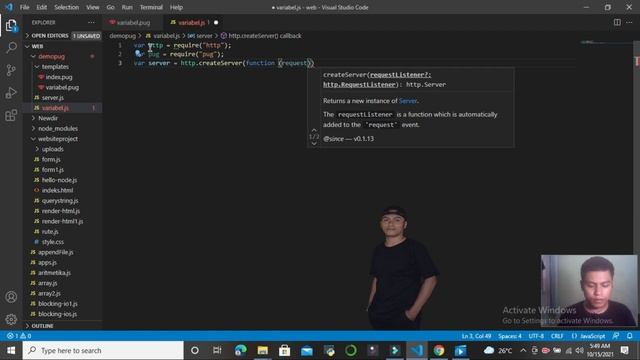Open the clock and date on taskbar
This screenshot has width=640, height=360.
click(x=600, y=350)
